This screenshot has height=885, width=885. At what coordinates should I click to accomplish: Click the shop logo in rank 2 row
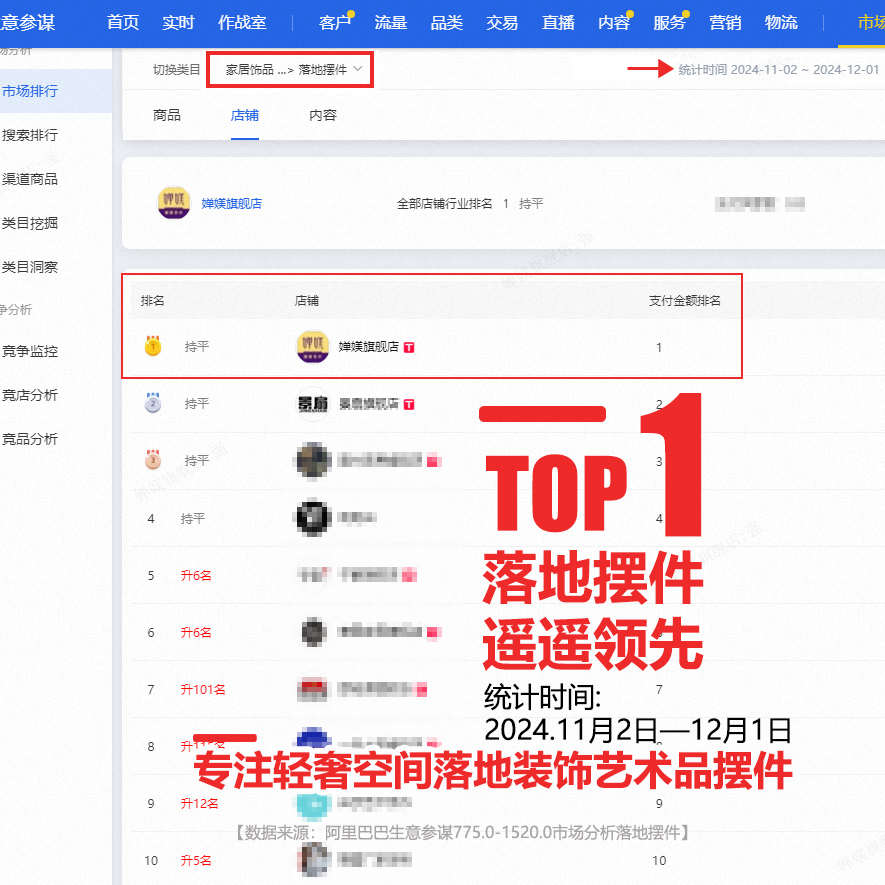313,404
